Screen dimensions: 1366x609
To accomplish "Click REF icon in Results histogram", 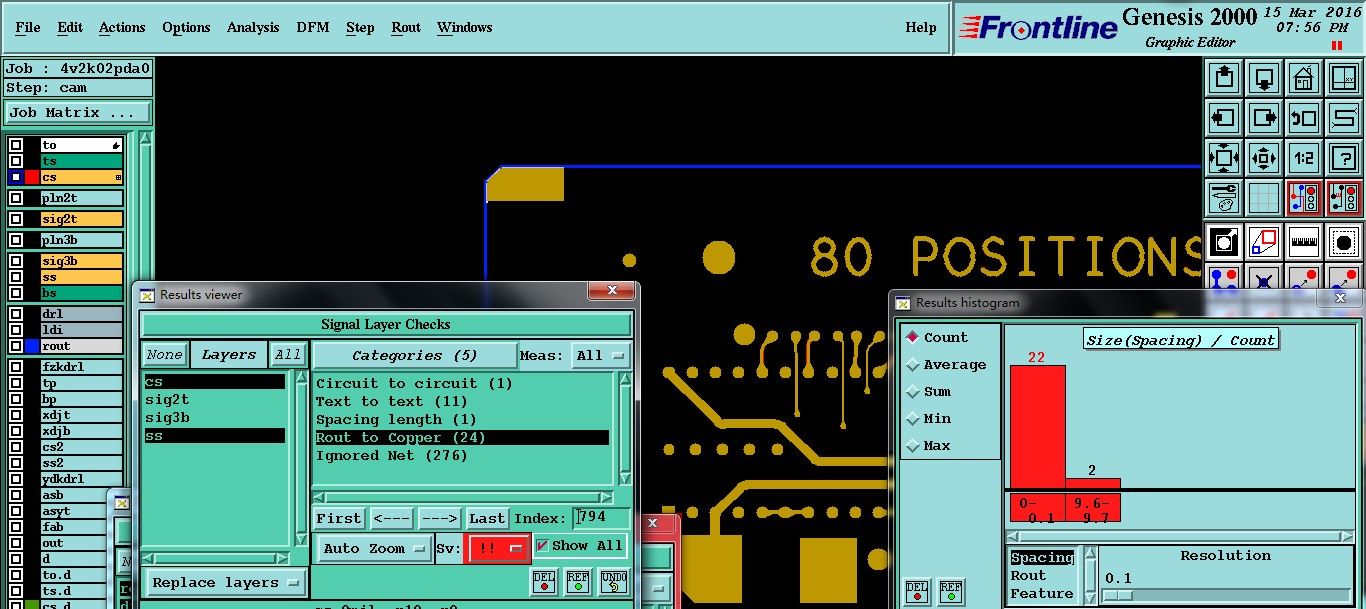I will point(951,591).
